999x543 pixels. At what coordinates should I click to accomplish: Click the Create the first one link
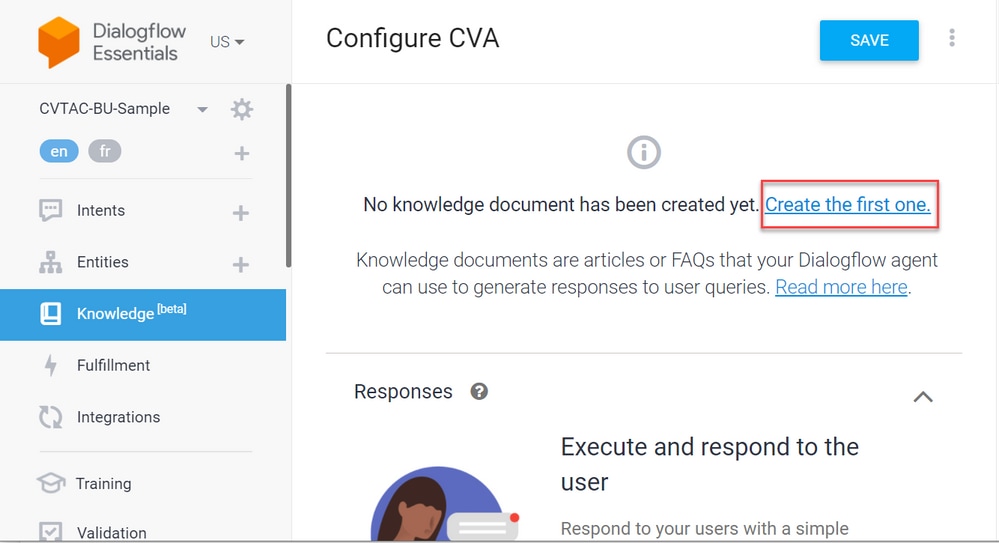pos(847,205)
